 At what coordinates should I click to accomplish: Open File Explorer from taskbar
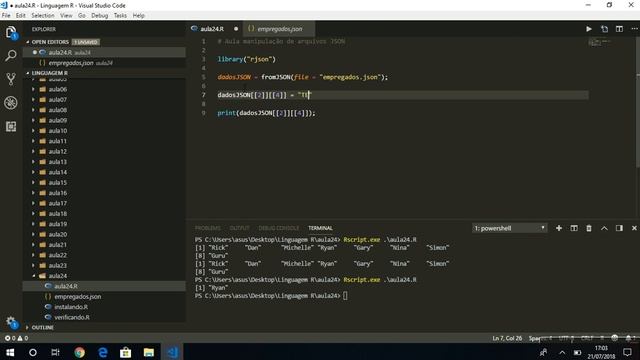tap(149, 352)
